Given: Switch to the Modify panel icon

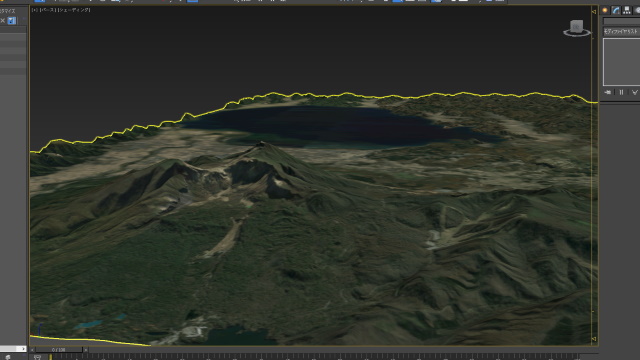Looking at the screenshot, I should point(616,10).
